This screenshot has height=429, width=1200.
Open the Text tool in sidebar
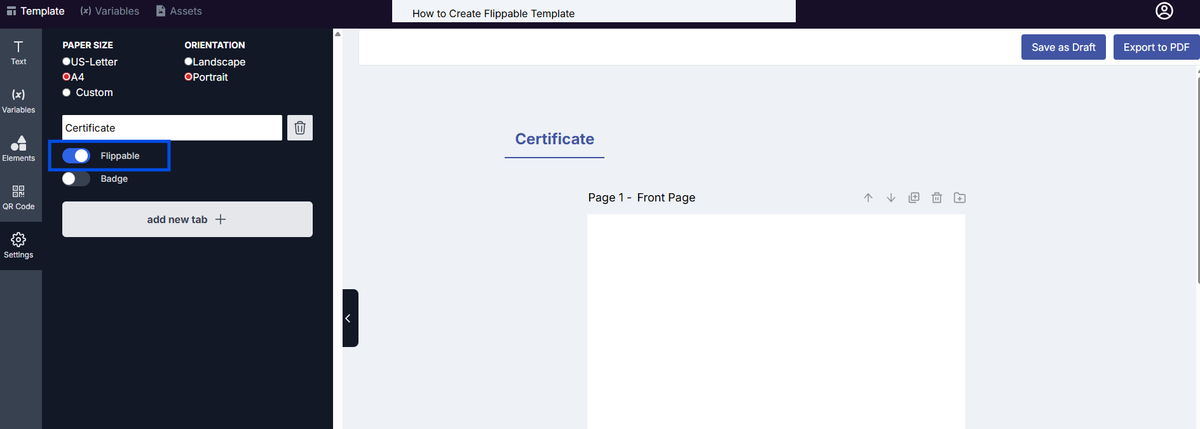pyautogui.click(x=18, y=52)
